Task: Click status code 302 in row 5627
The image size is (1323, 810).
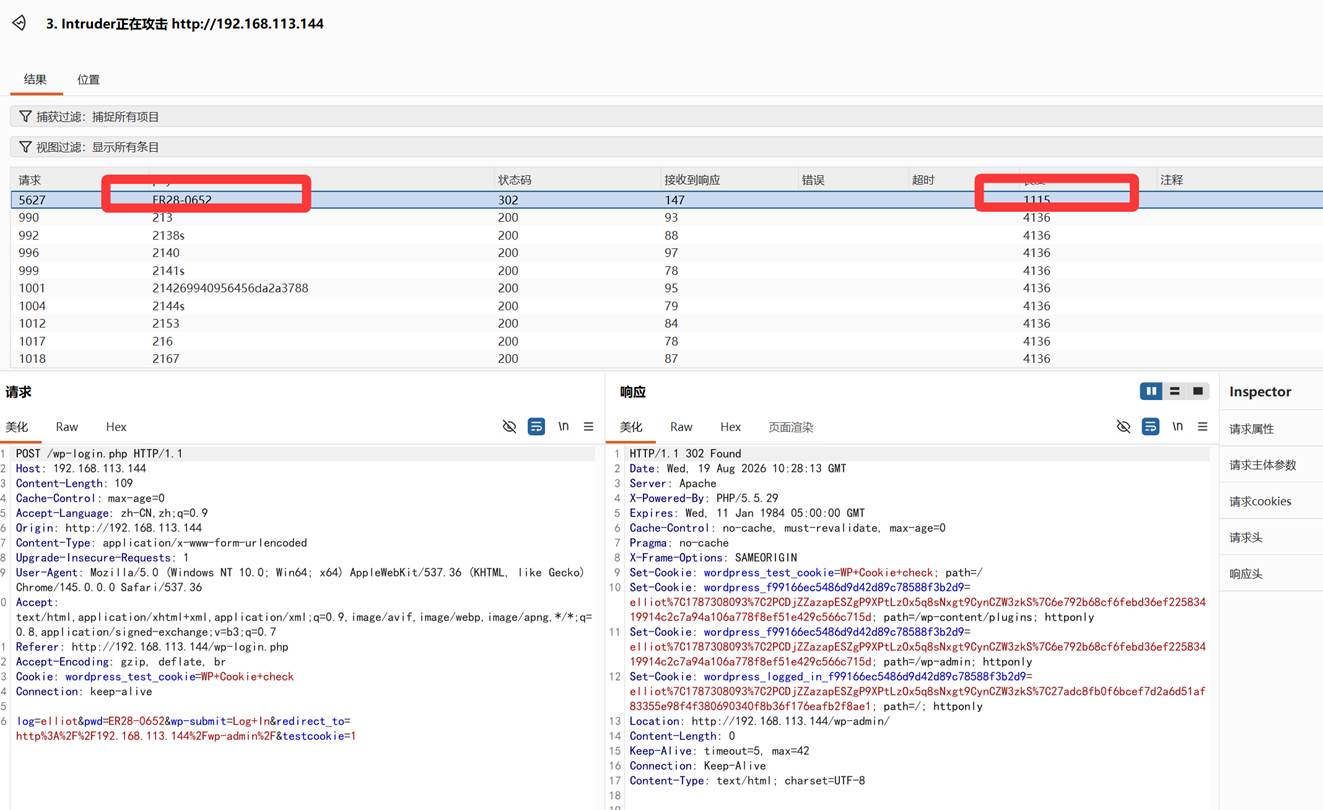Action: point(508,200)
